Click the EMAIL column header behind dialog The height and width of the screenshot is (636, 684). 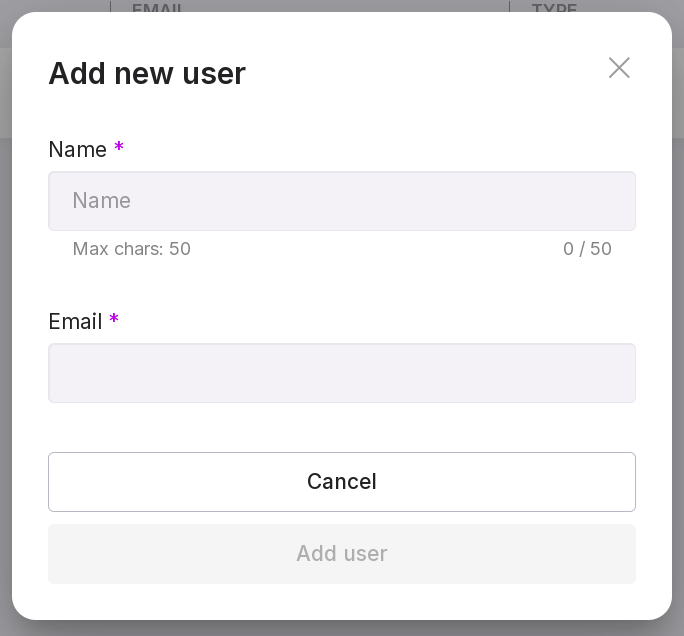[x=160, y=7]
